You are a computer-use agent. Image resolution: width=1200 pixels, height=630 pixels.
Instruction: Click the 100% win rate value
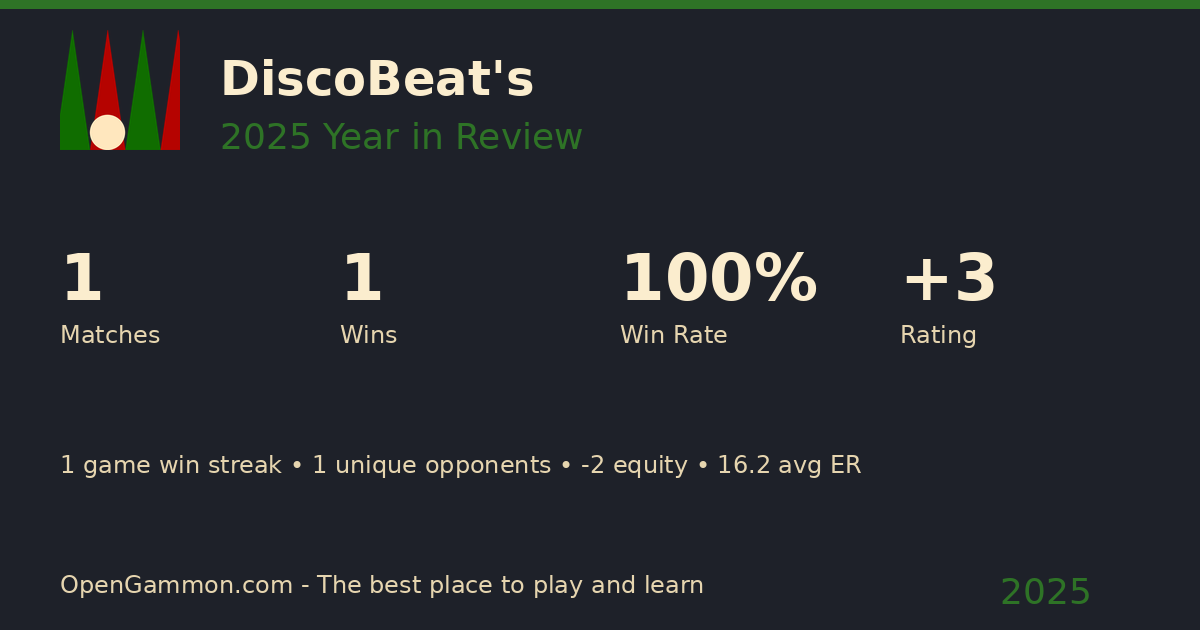point(718,280)
